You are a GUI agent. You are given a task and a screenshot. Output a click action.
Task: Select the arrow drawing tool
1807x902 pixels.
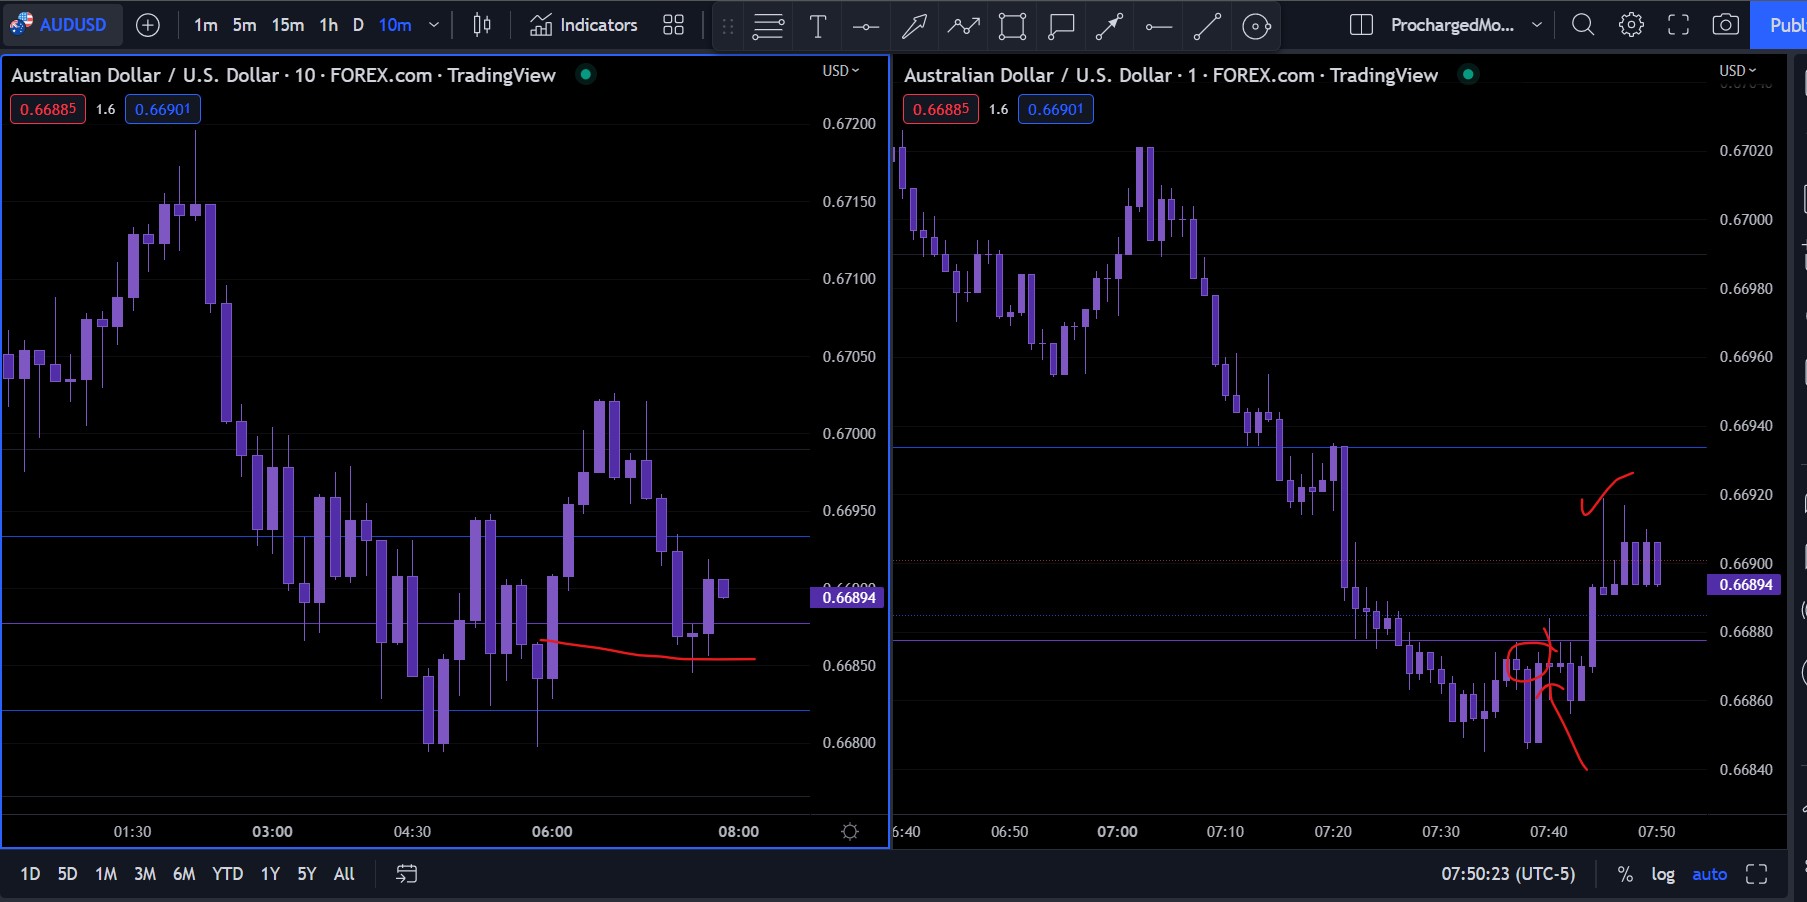click(915, 27)
